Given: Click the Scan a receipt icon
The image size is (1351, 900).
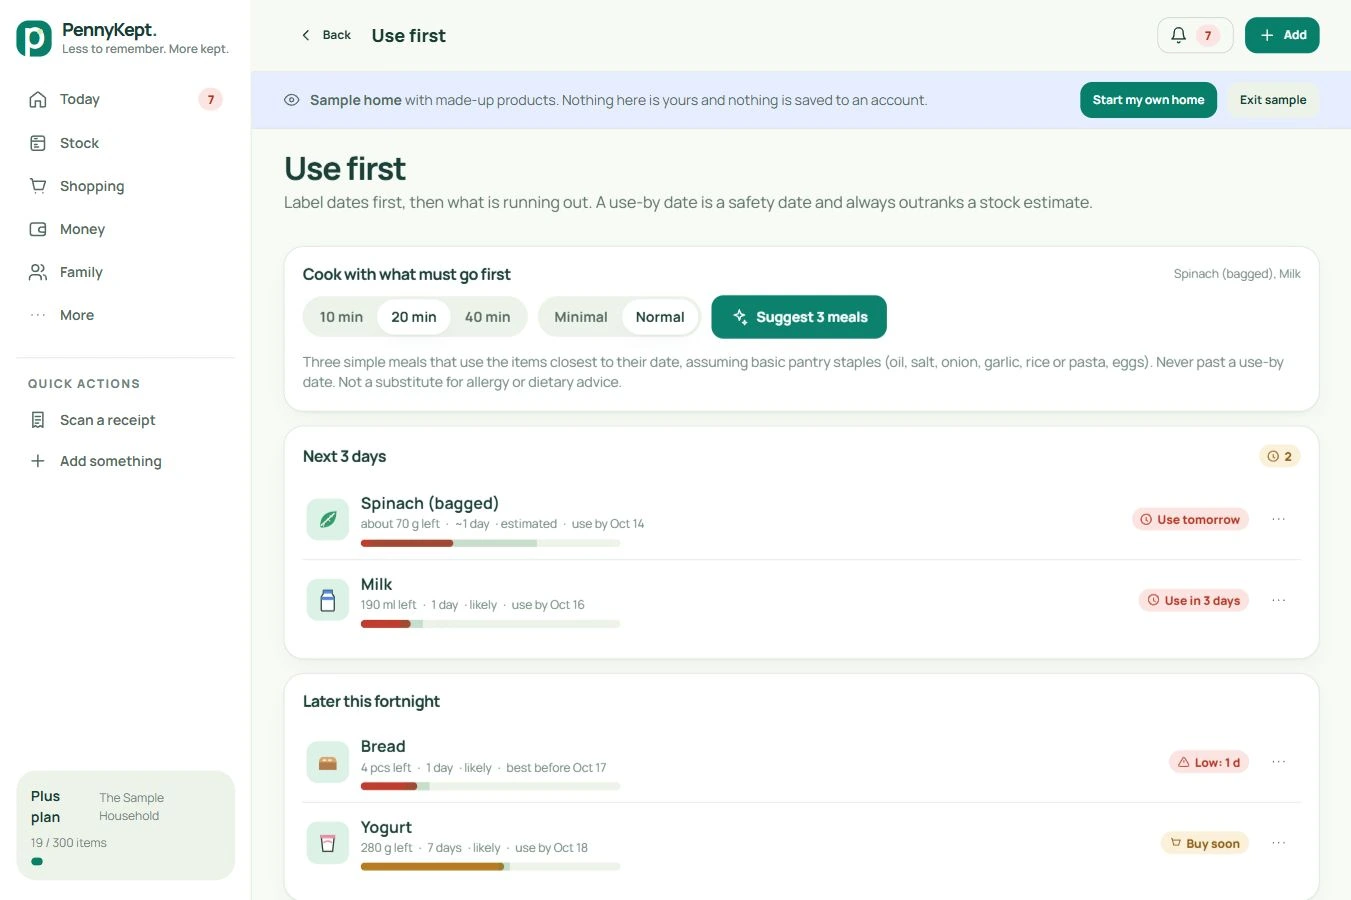Looking at the screenshot, I should [x=38, y=420].
